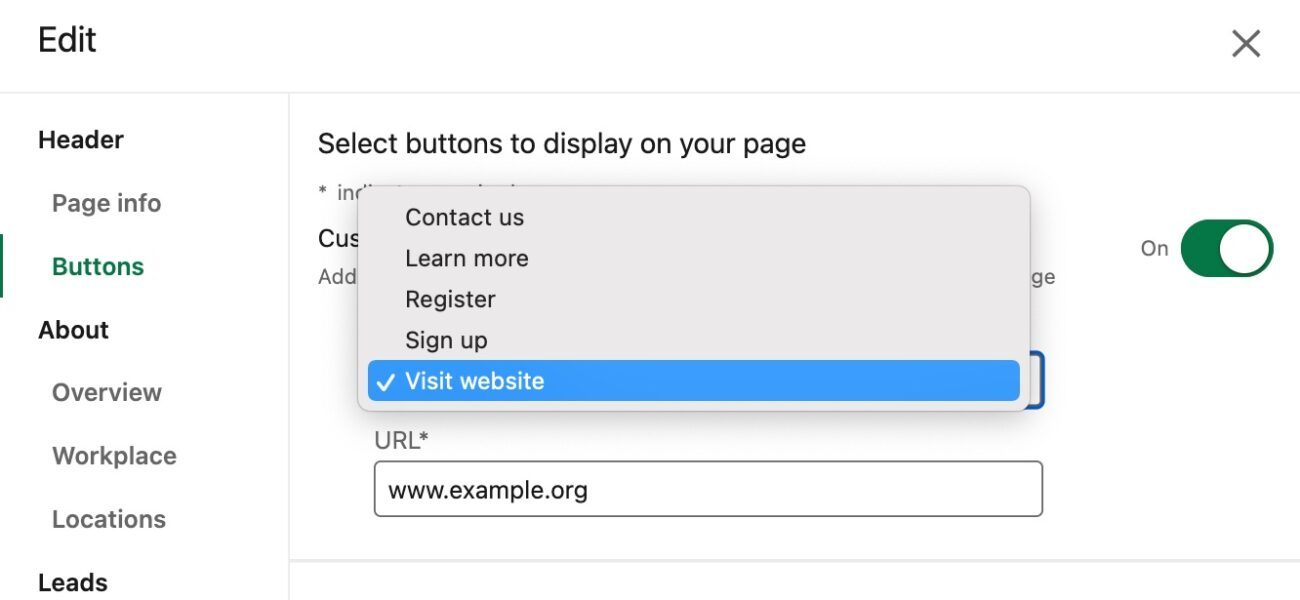Select Overview in the sidebar

[107, 392]
